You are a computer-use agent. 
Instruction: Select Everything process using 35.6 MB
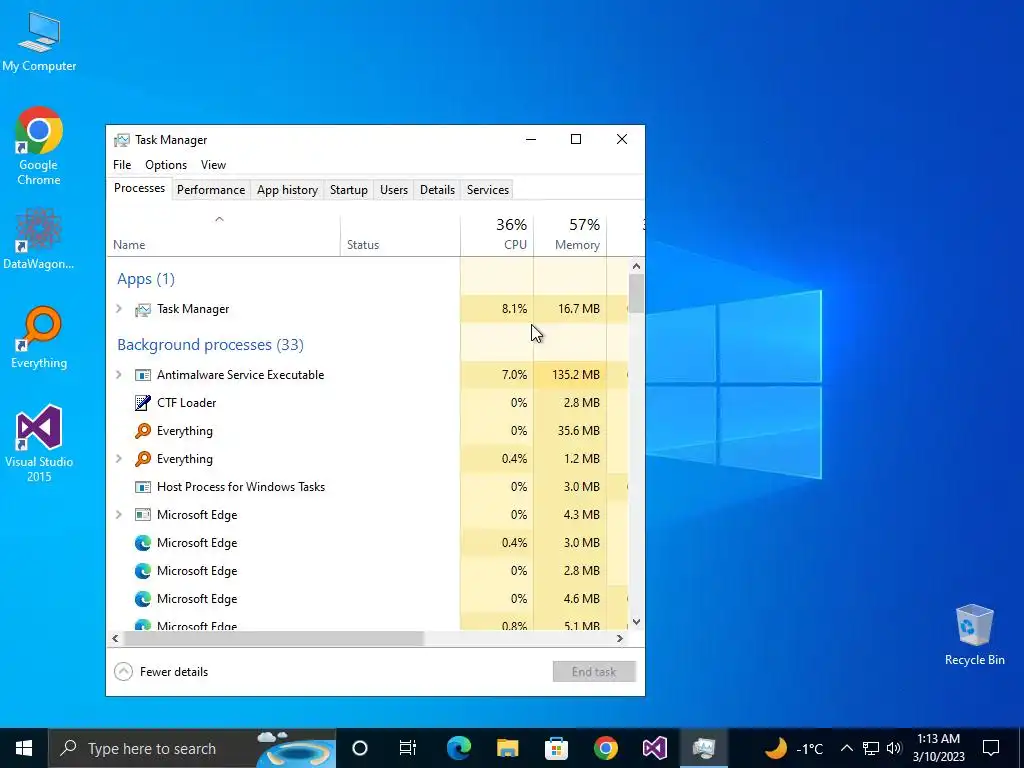point(368,431)
